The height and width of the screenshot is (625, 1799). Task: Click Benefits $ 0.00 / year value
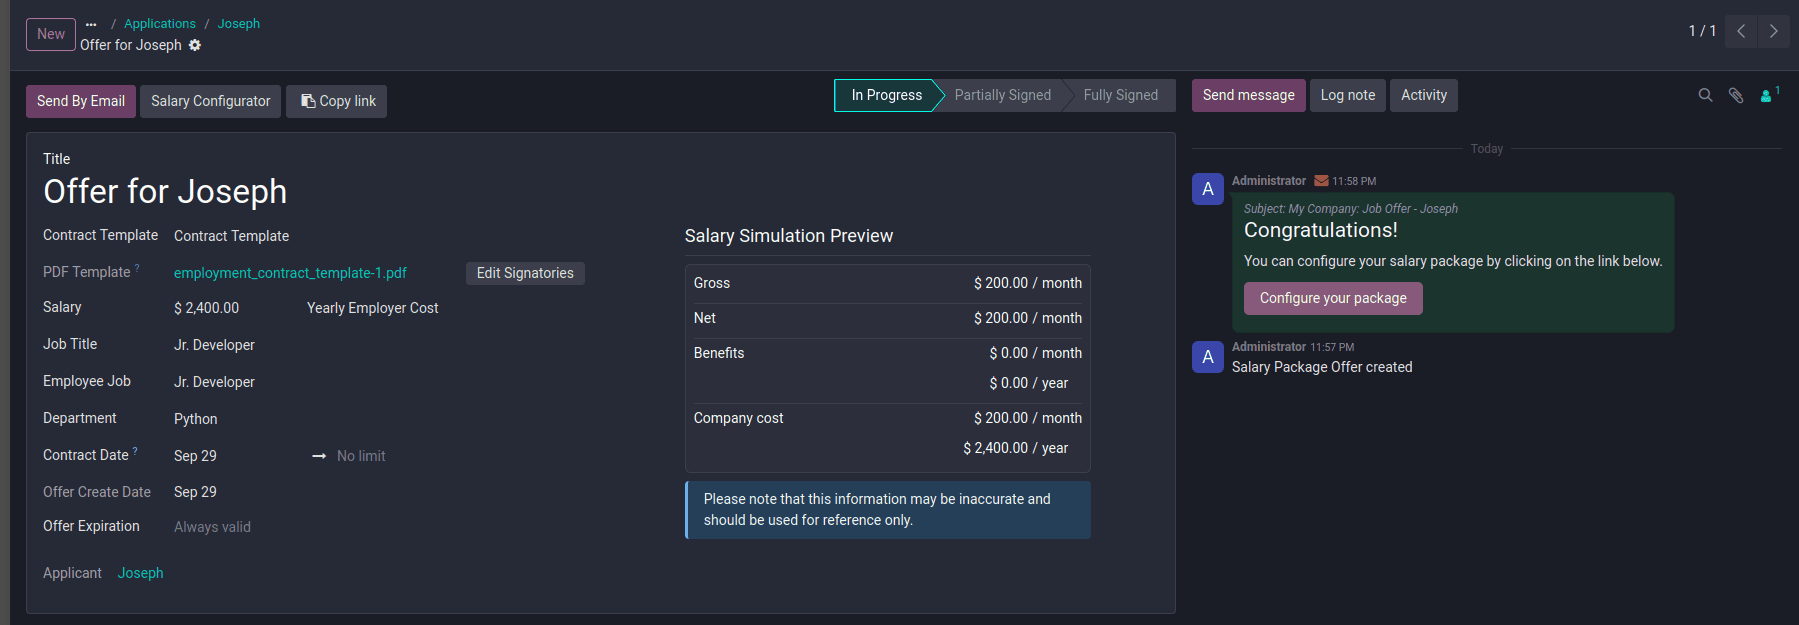click(1029, 383)
